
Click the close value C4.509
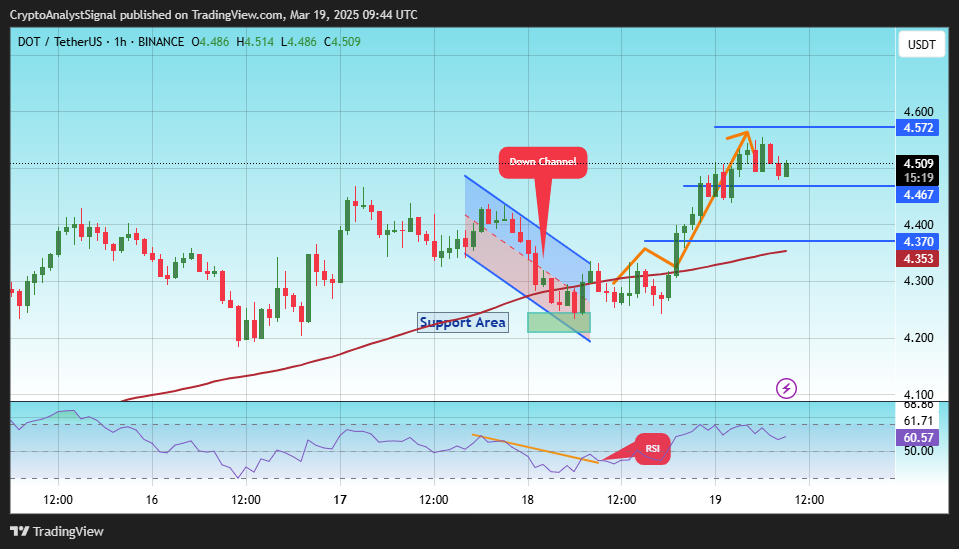pos(342,42)
